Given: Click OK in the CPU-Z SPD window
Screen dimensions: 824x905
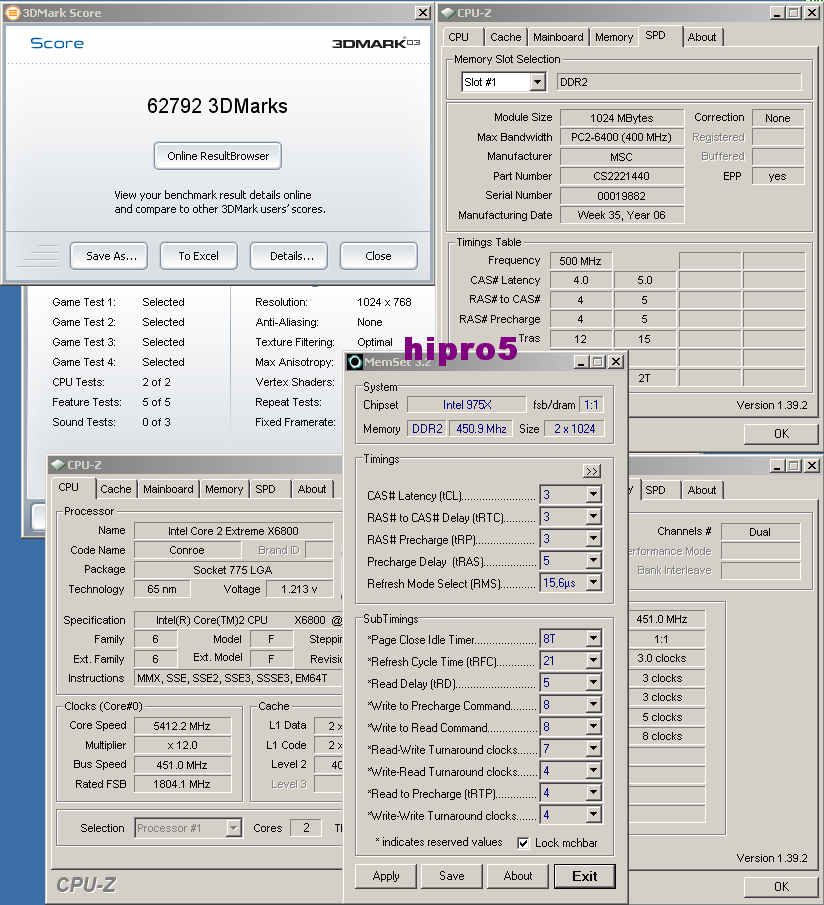Looking at the screenshot, I should [781, 433].
